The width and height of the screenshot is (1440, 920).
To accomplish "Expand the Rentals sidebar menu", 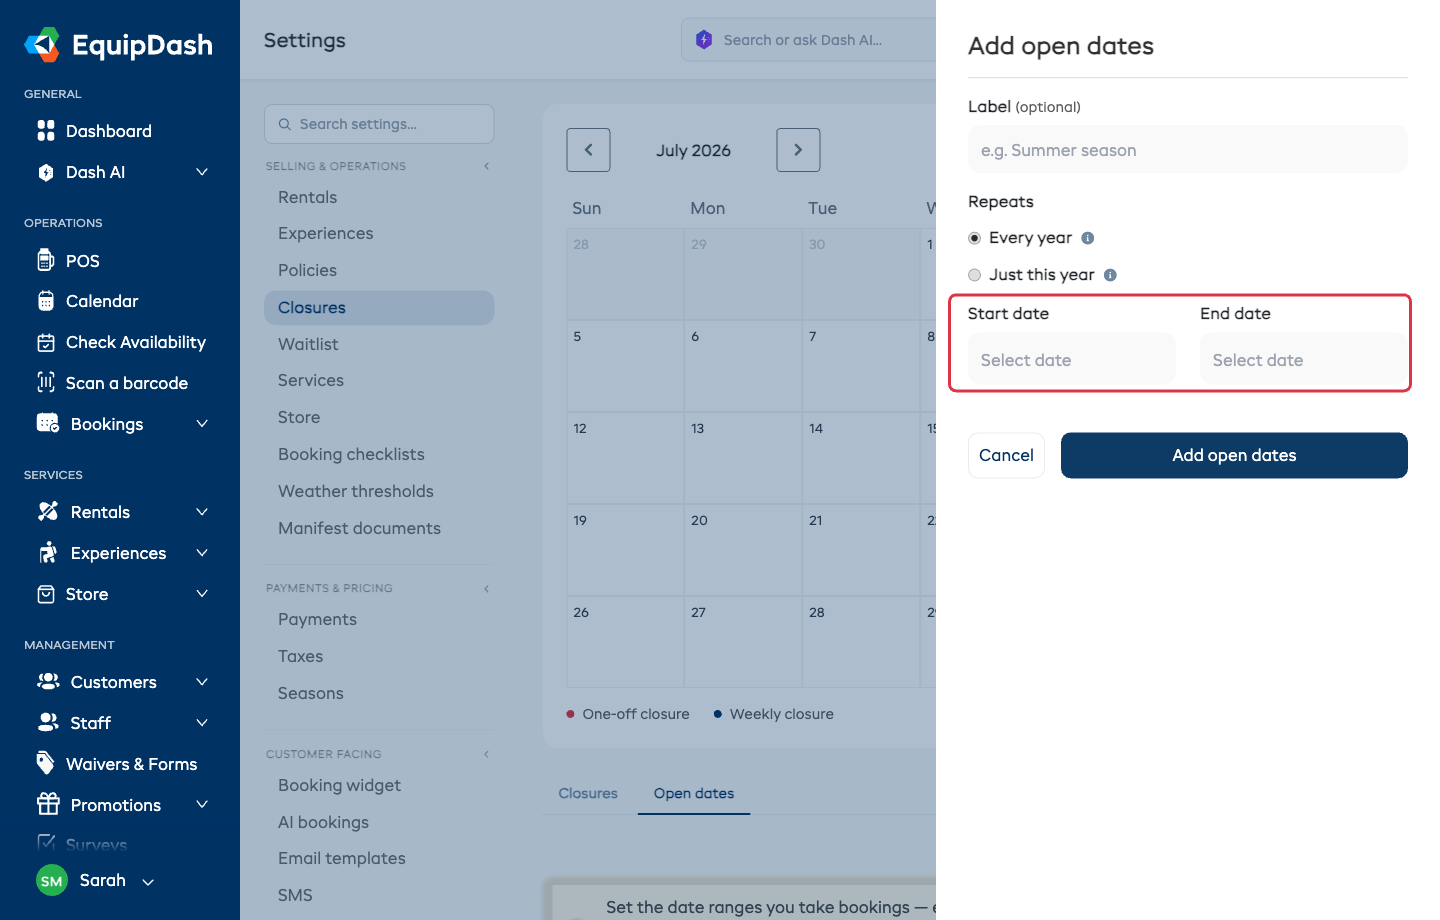I will pyautogui.click(x=202, y=512).
